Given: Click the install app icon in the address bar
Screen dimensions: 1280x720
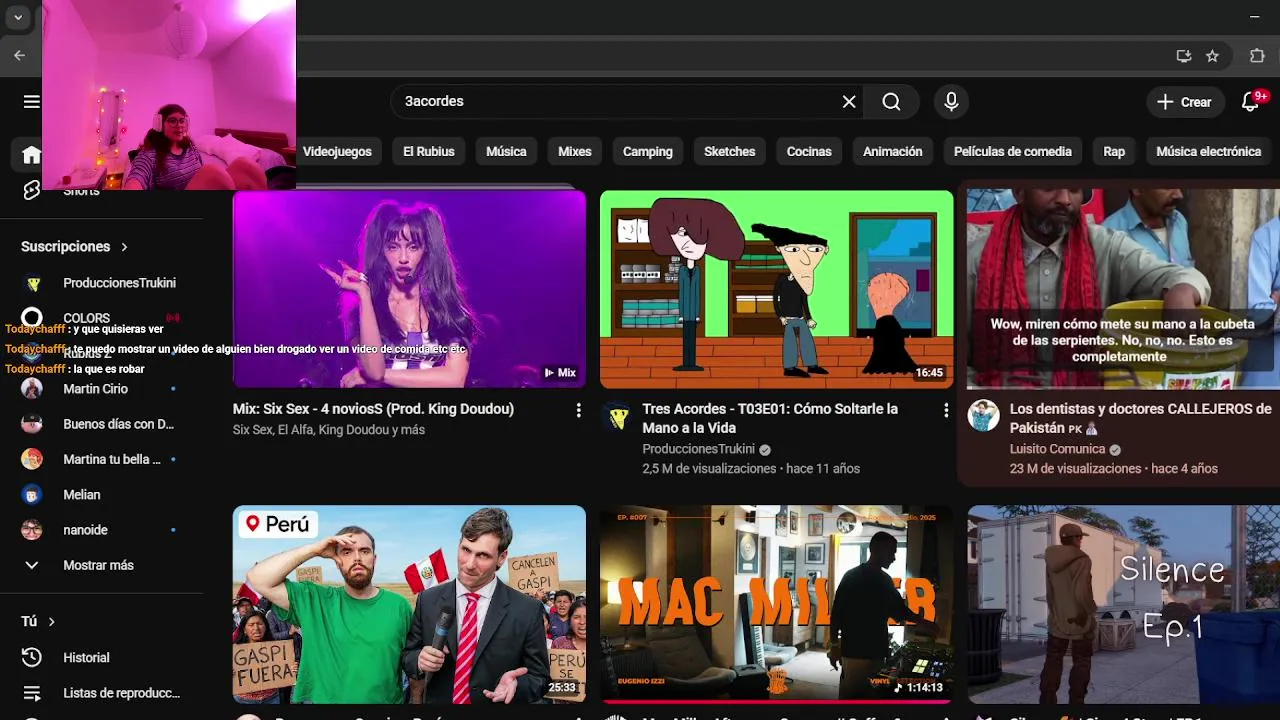Looking at the screenshot, I should (x=1184, y=56).
